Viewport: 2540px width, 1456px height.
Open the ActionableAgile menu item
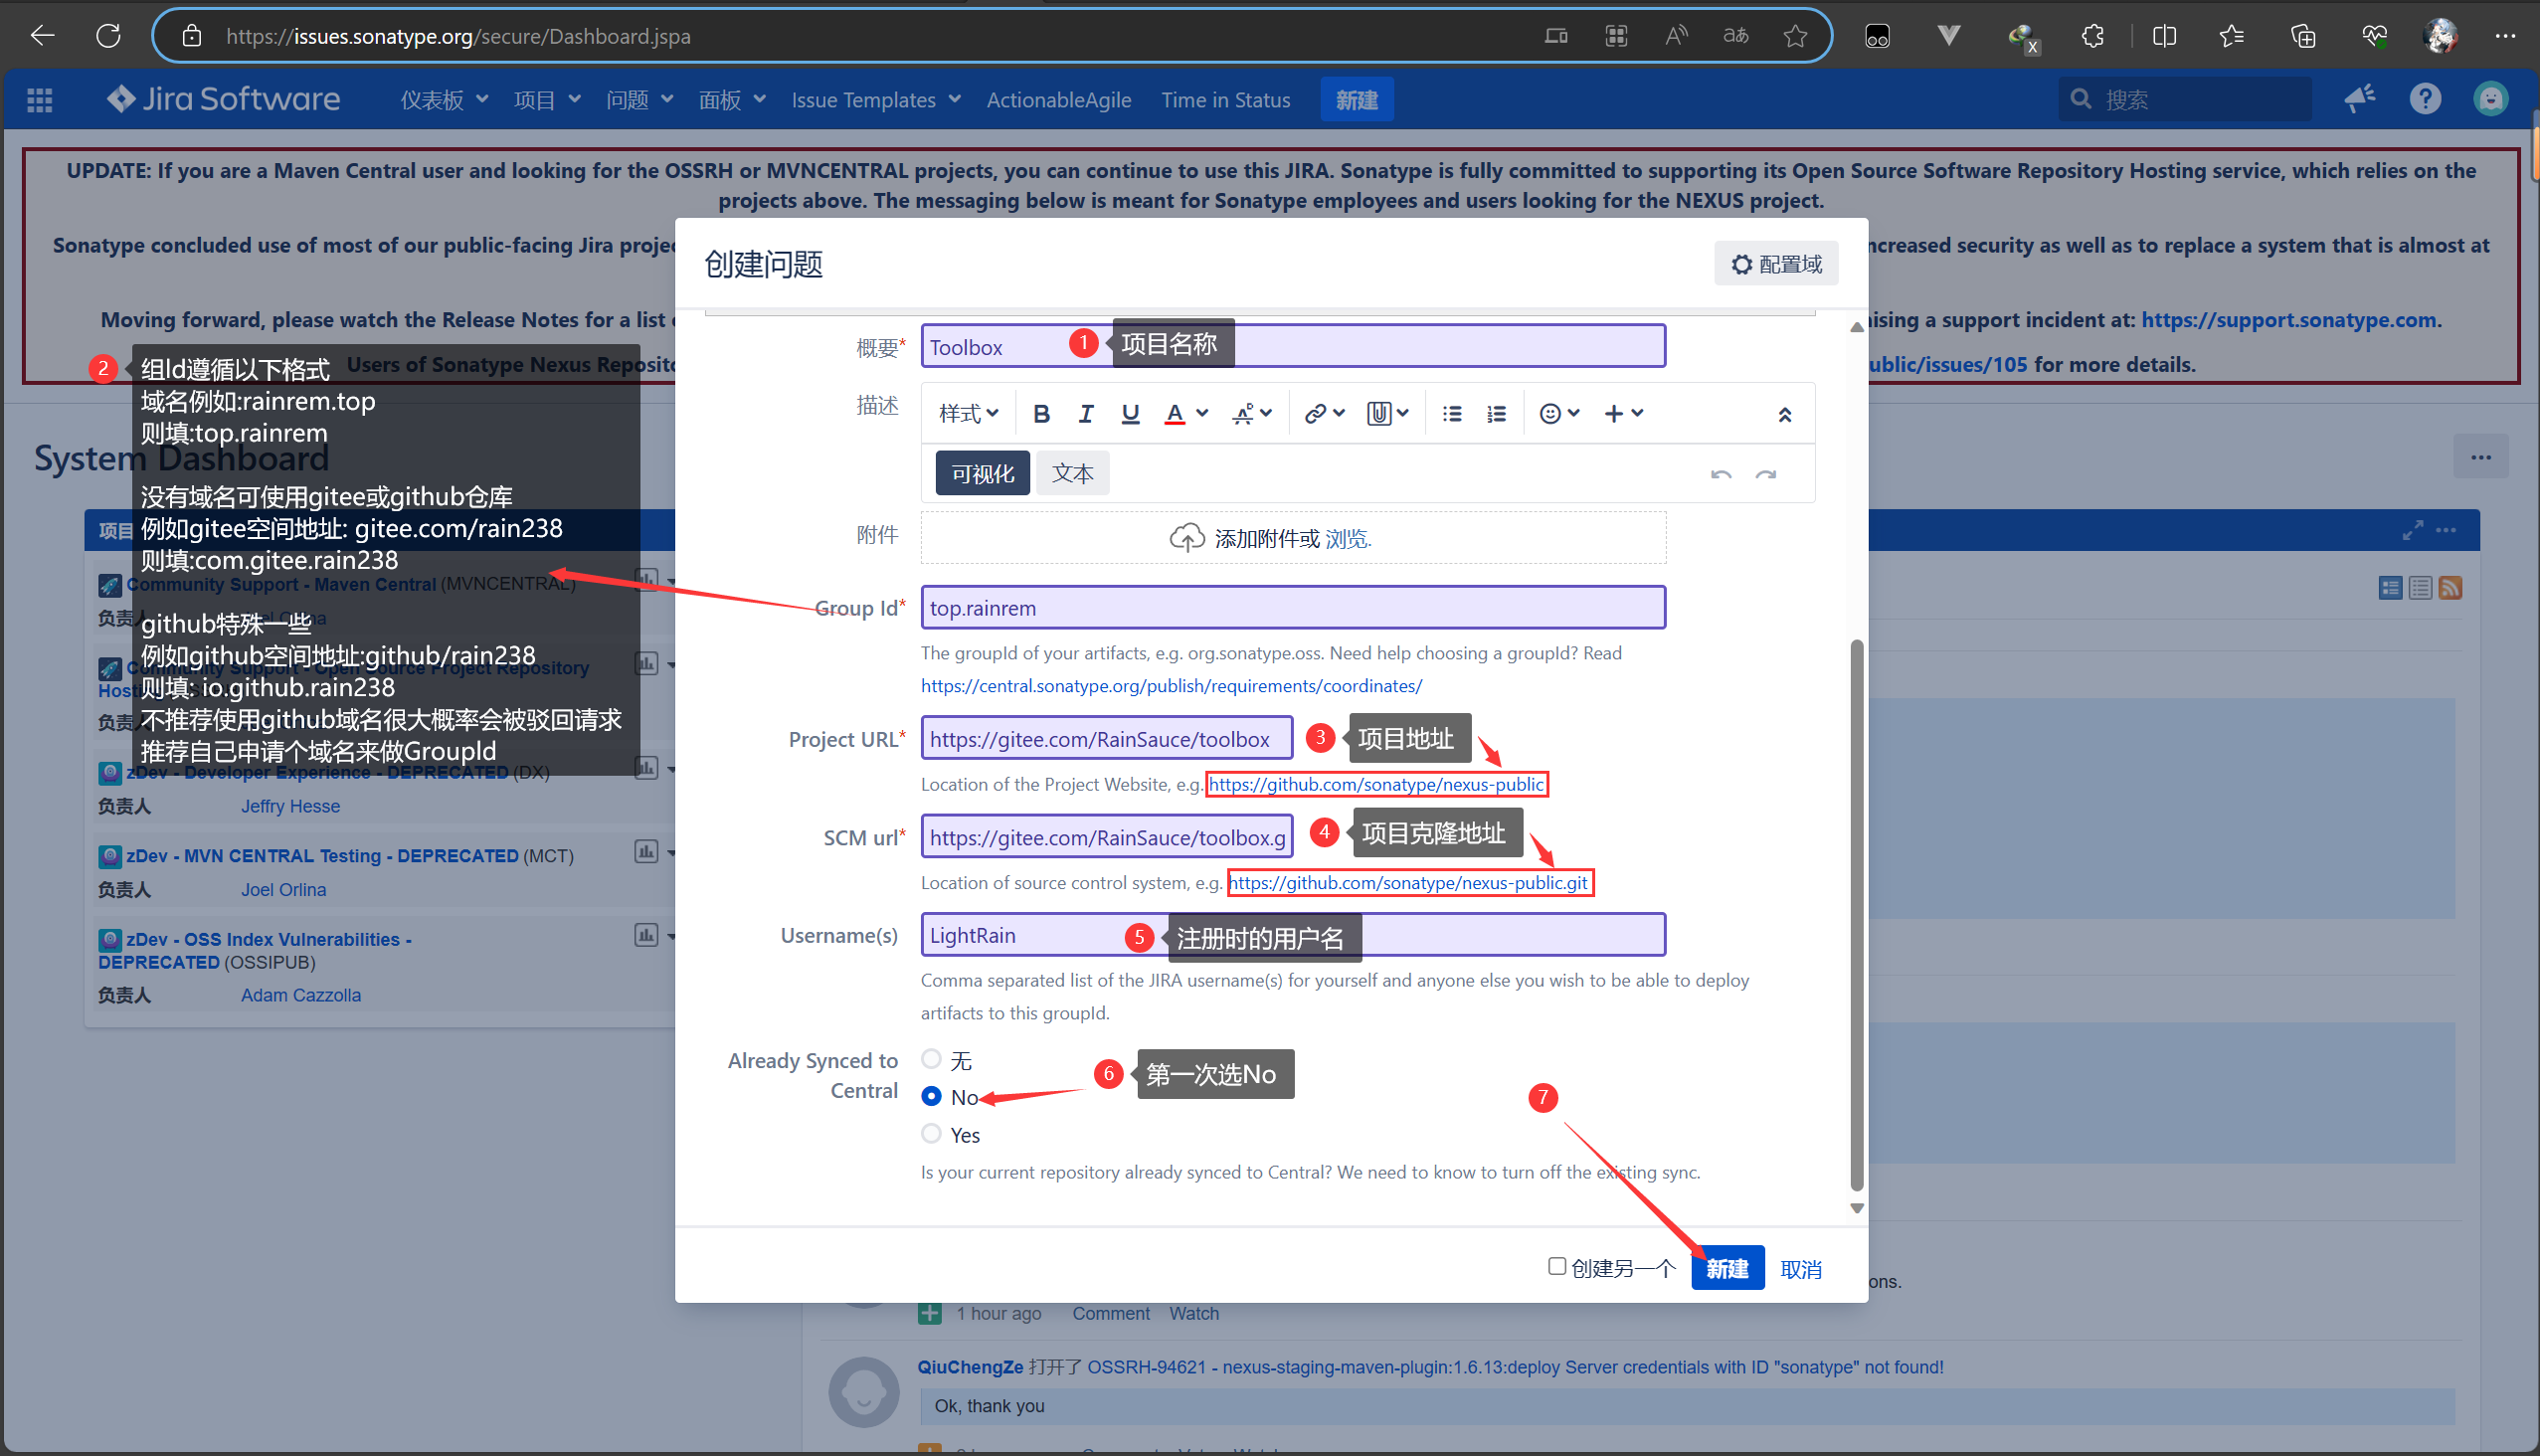click(1058, 100)
